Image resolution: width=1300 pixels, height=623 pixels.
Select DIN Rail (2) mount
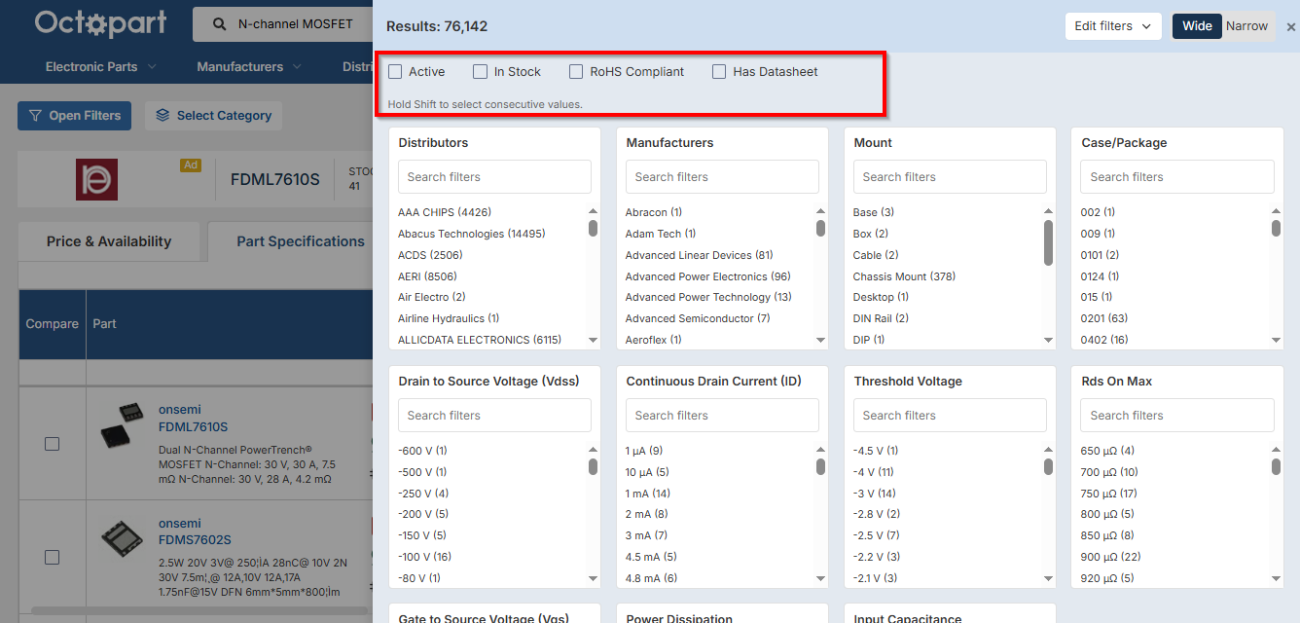(x=880, y=319)
